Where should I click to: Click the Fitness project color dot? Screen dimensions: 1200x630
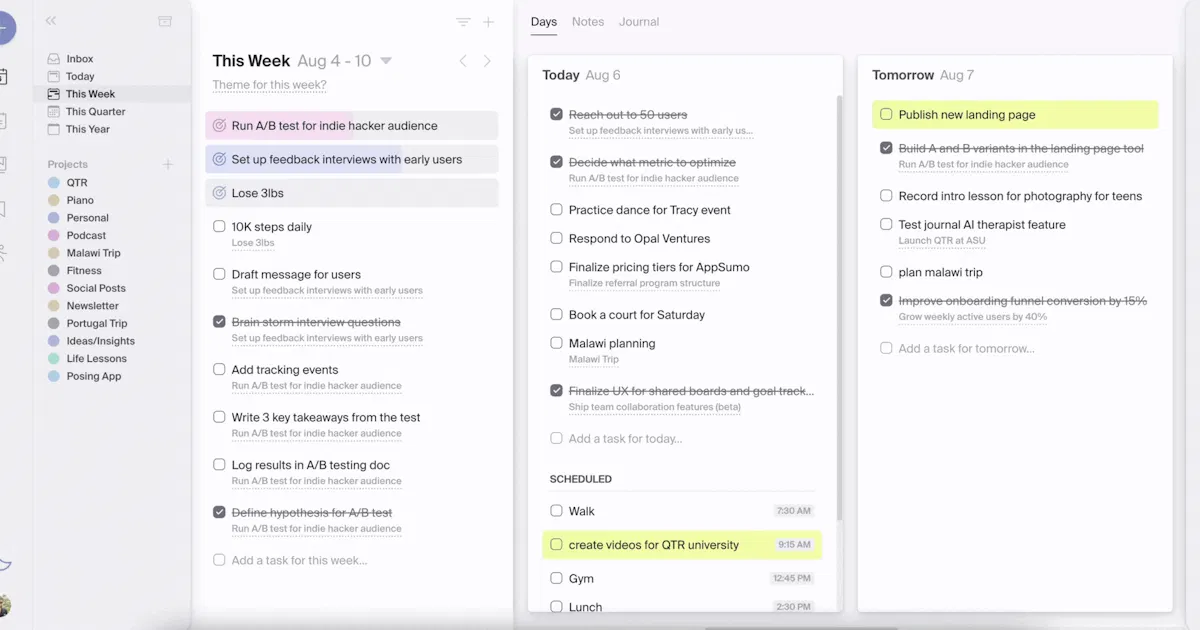[54, 270]
